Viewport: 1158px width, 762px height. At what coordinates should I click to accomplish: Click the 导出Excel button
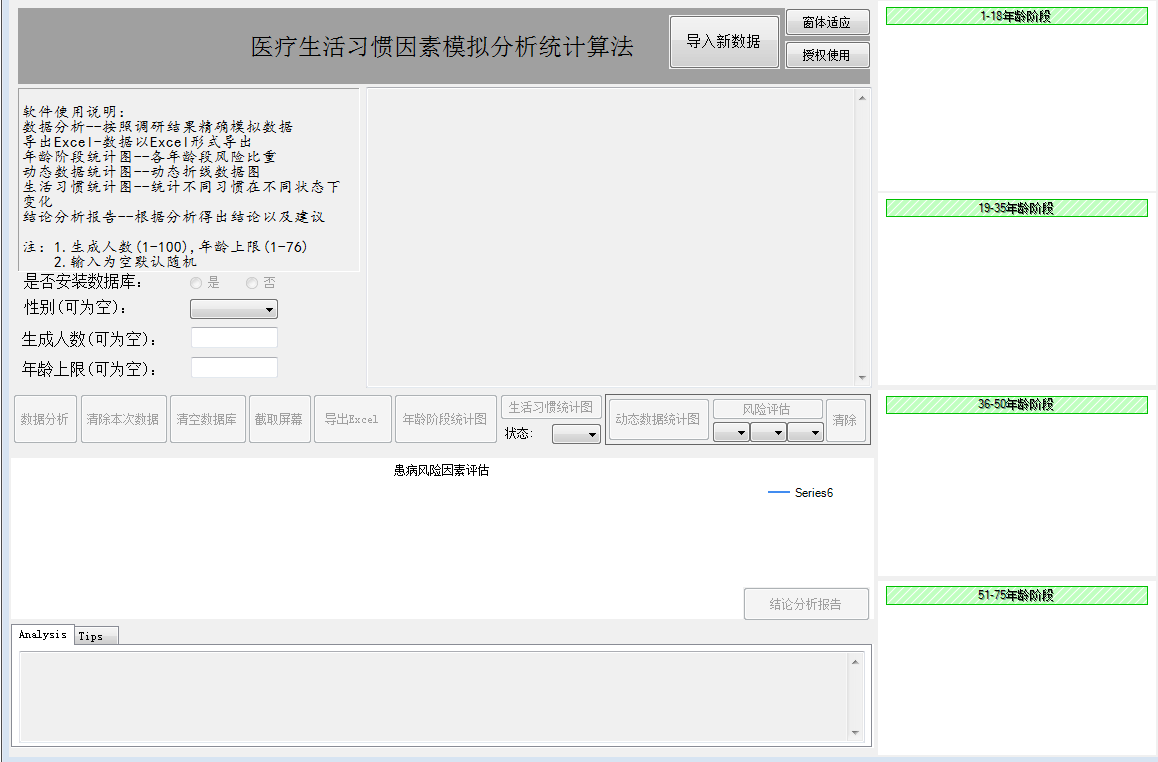[x=352, y=419]
